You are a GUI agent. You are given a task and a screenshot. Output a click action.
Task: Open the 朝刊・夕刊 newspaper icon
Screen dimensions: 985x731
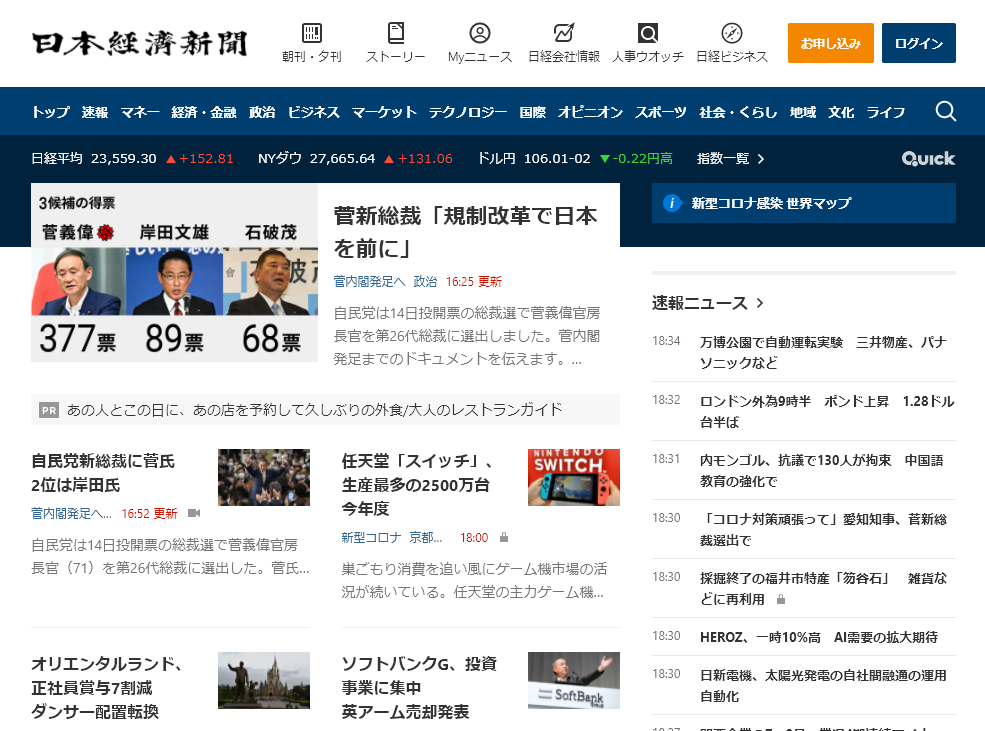click(x=312, y=33)
